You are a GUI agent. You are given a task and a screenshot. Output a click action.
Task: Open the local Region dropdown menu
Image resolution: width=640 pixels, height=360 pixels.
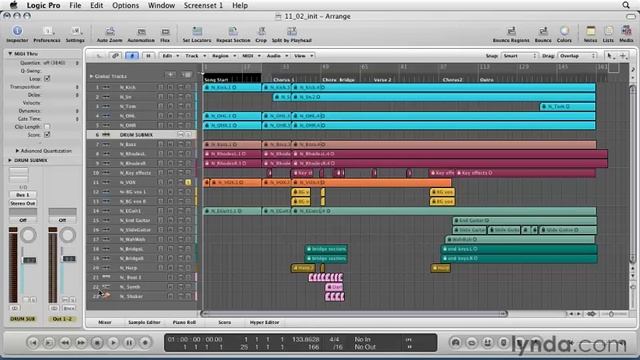(x=224, y=56)
